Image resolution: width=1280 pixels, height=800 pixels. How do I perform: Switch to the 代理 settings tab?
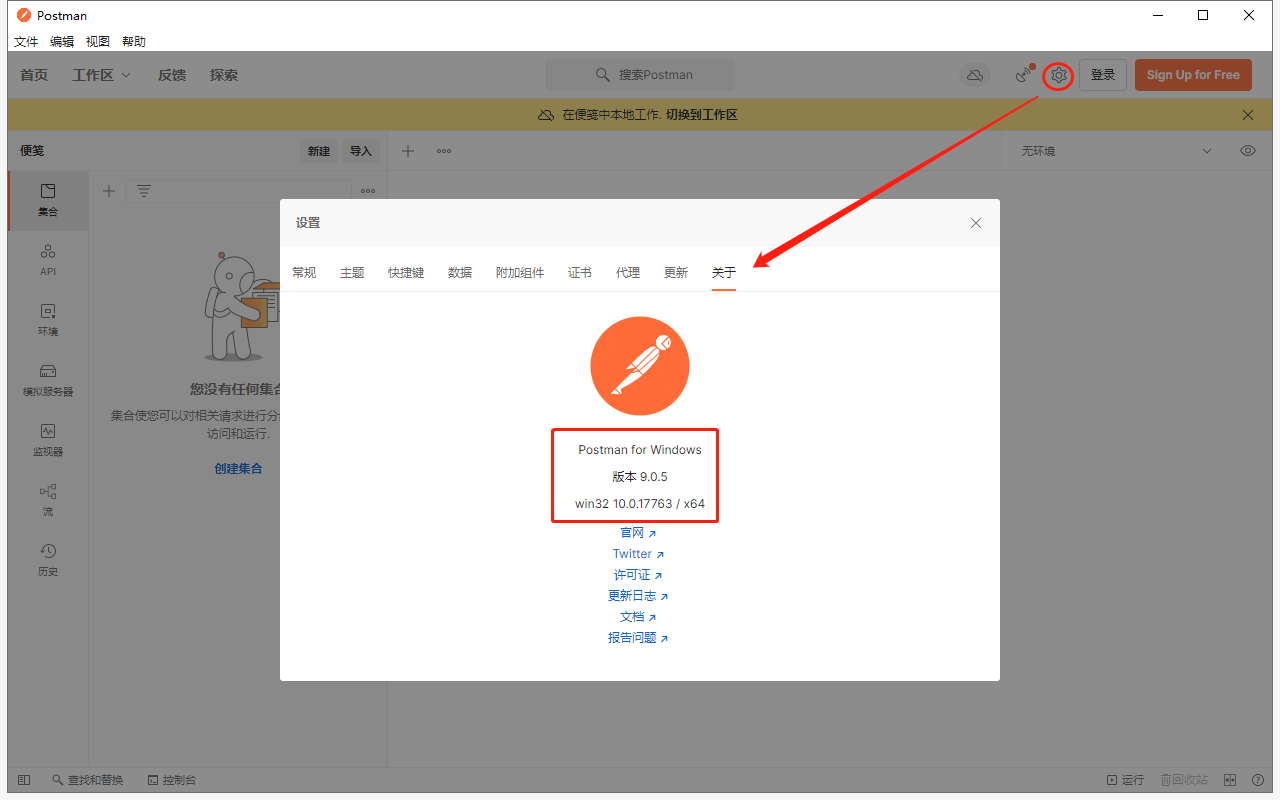628,272
